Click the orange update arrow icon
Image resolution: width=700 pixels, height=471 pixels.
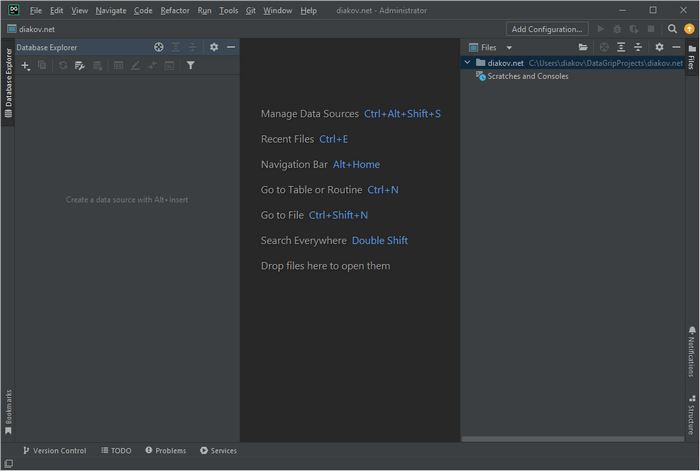point(689,29)
